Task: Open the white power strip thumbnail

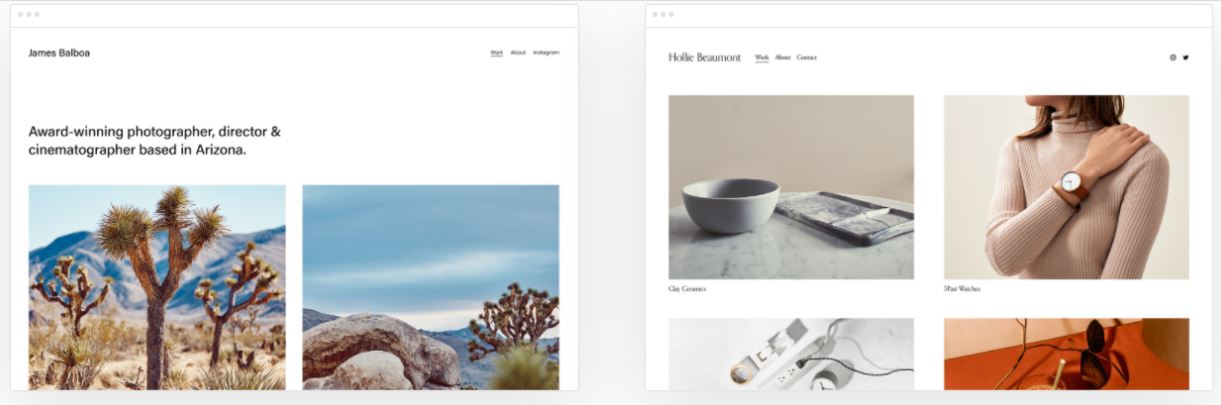Action: point(791,354)
